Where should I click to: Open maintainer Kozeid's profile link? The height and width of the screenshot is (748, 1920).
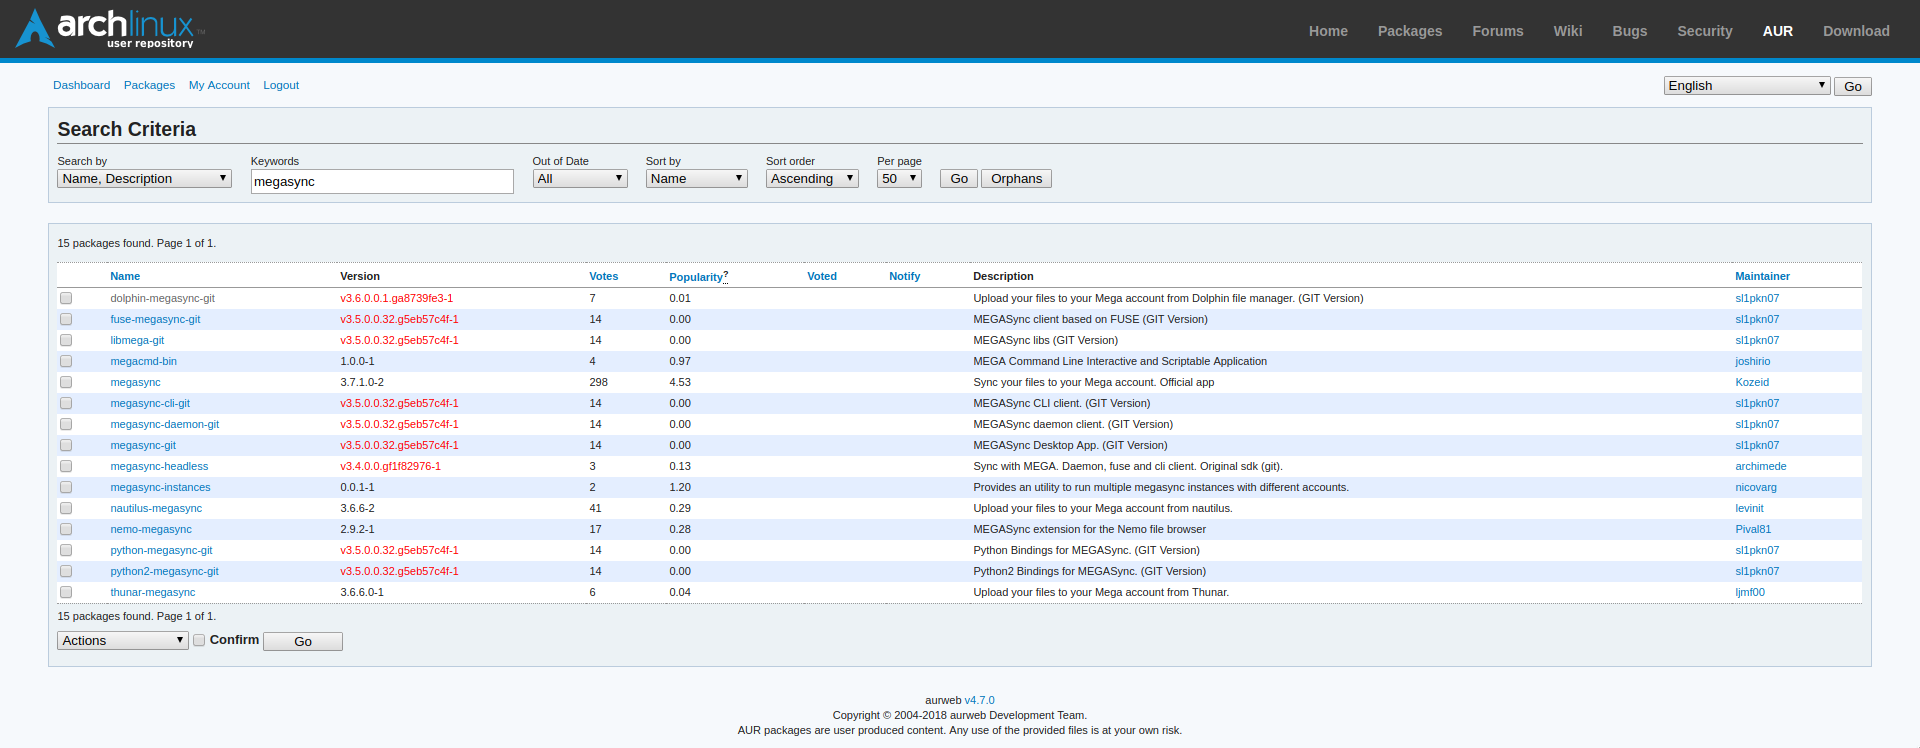pos(1752,382)
